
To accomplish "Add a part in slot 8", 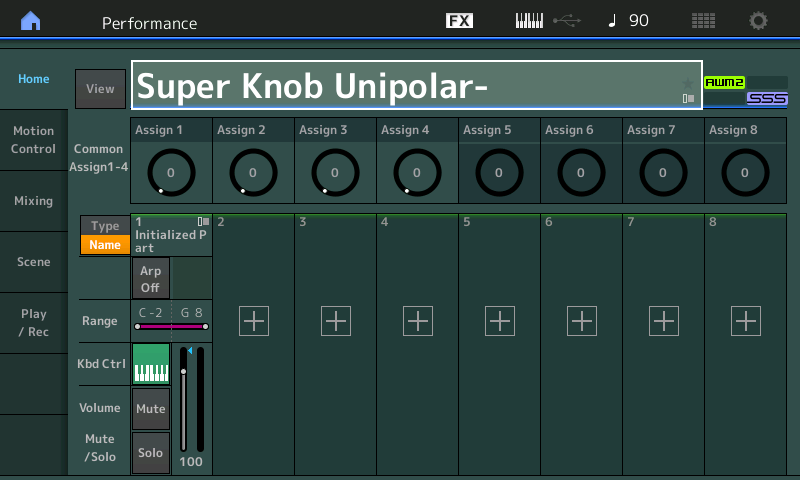I will pyautogui.click(x=746, y=321).
